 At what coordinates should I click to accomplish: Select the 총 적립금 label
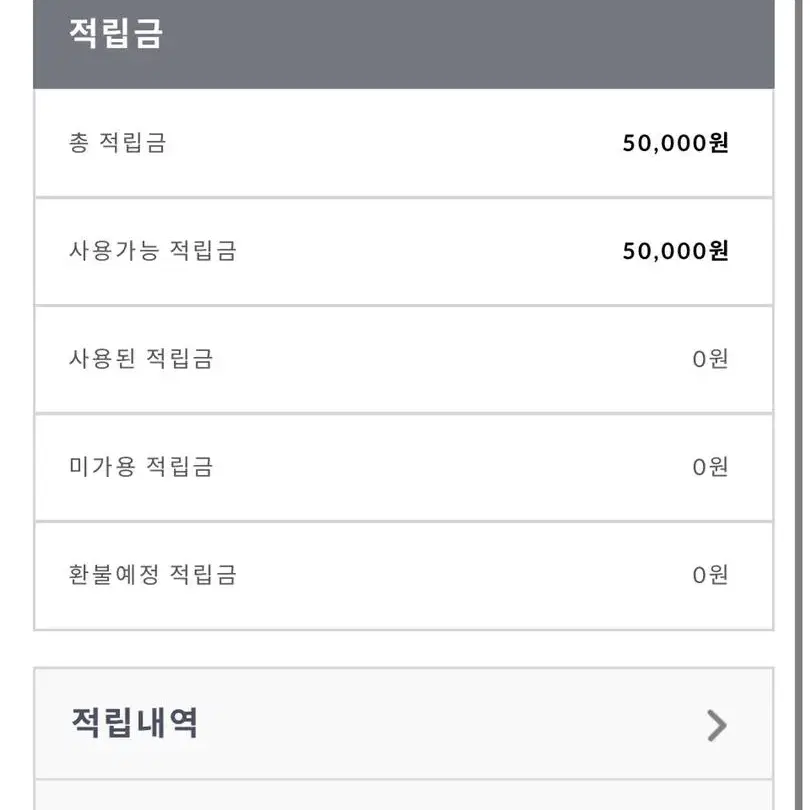tap(117, 143)
